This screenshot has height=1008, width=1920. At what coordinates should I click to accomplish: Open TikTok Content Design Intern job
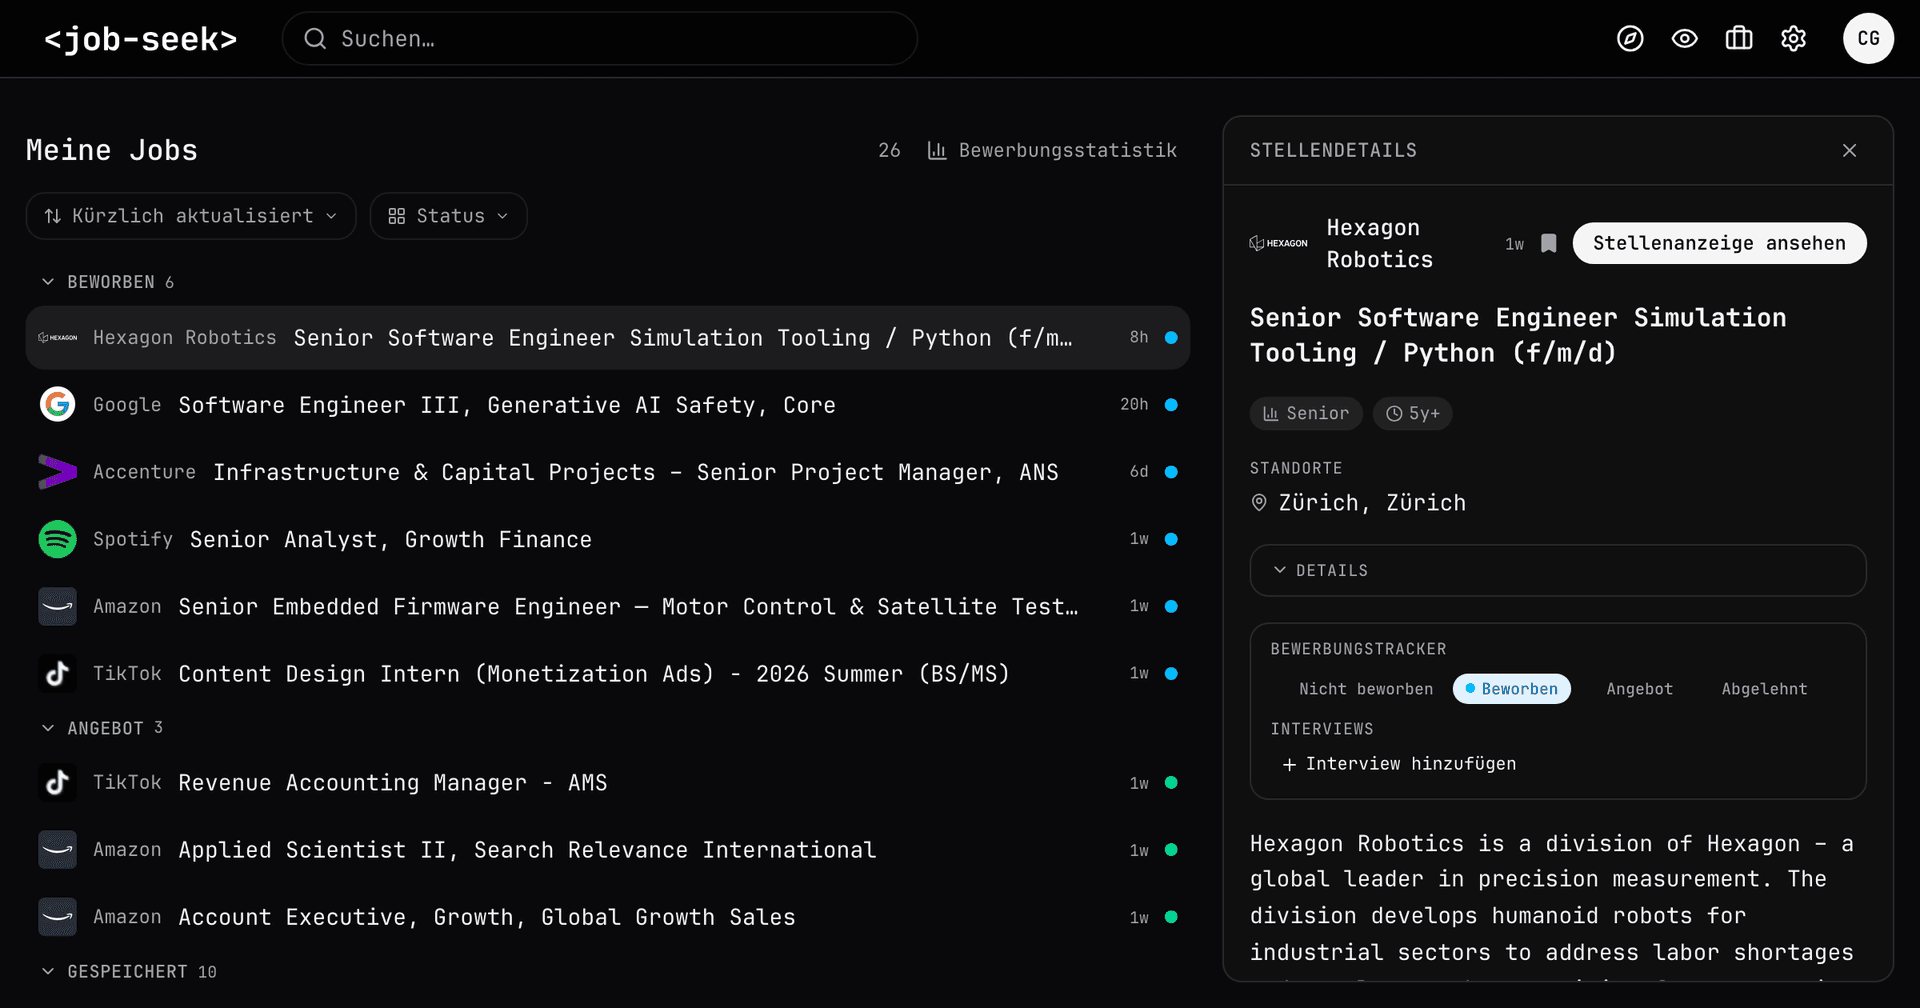[x=608, y=673]
